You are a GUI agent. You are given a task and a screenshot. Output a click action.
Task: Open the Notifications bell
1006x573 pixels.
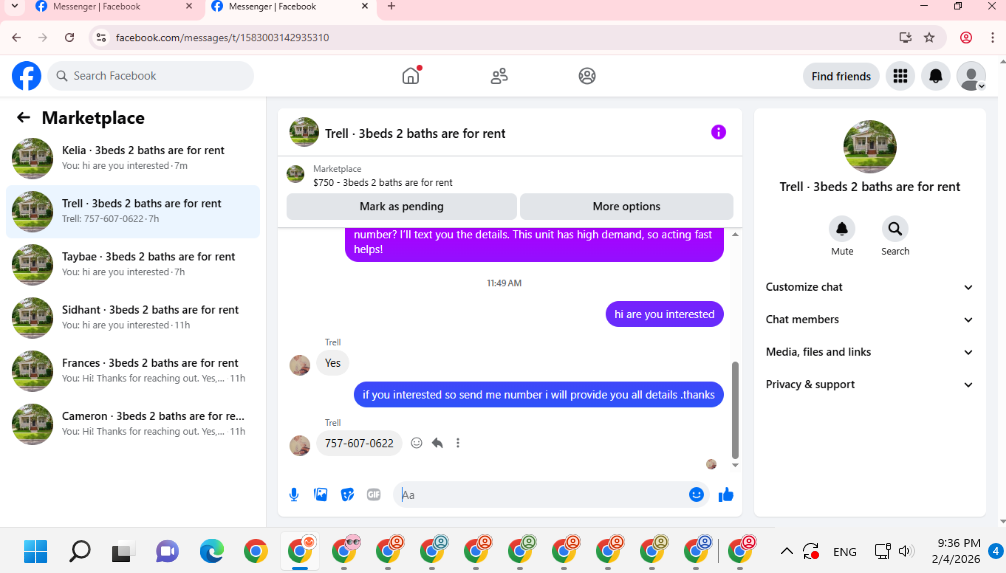tap(935, 76)
